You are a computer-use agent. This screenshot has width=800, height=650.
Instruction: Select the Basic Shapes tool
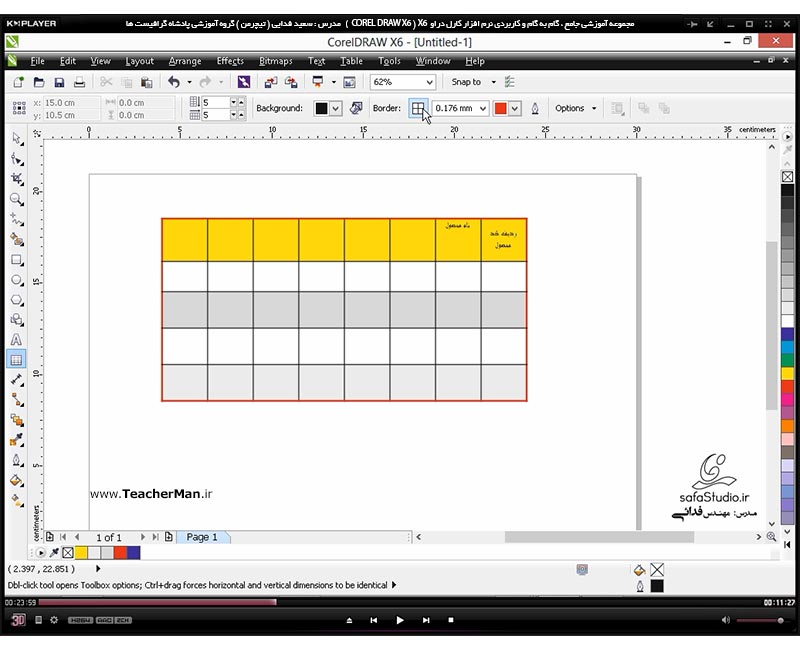(x=17, y=320)
